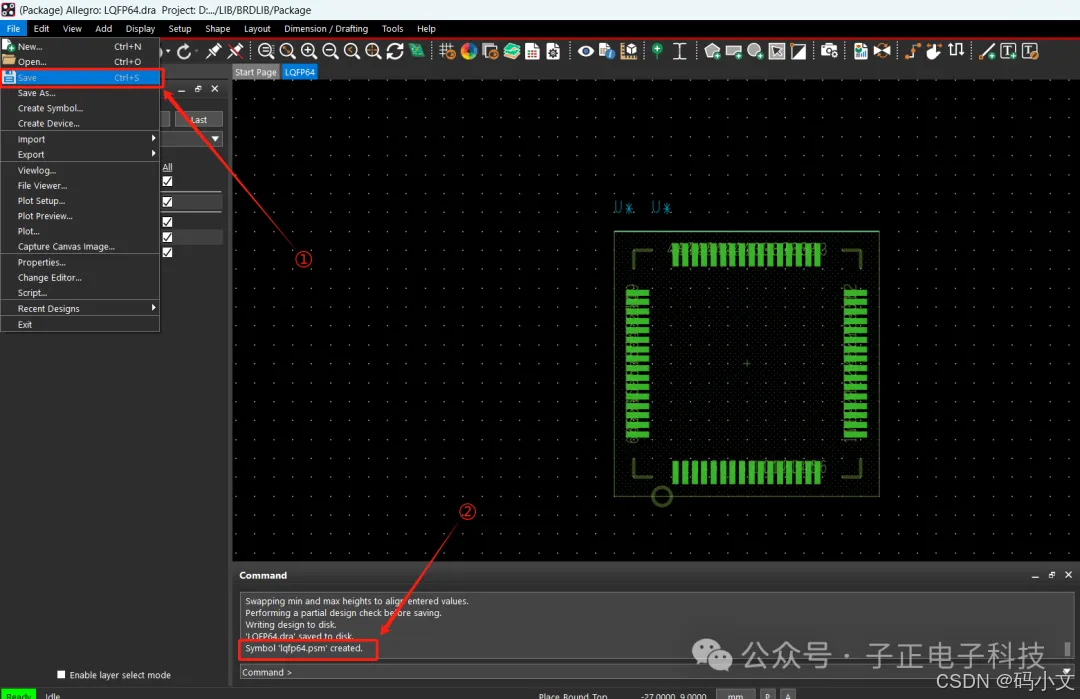
Task: Click the Fix pushpin icon
Action: pyautogui.click(x=214, y=51)
